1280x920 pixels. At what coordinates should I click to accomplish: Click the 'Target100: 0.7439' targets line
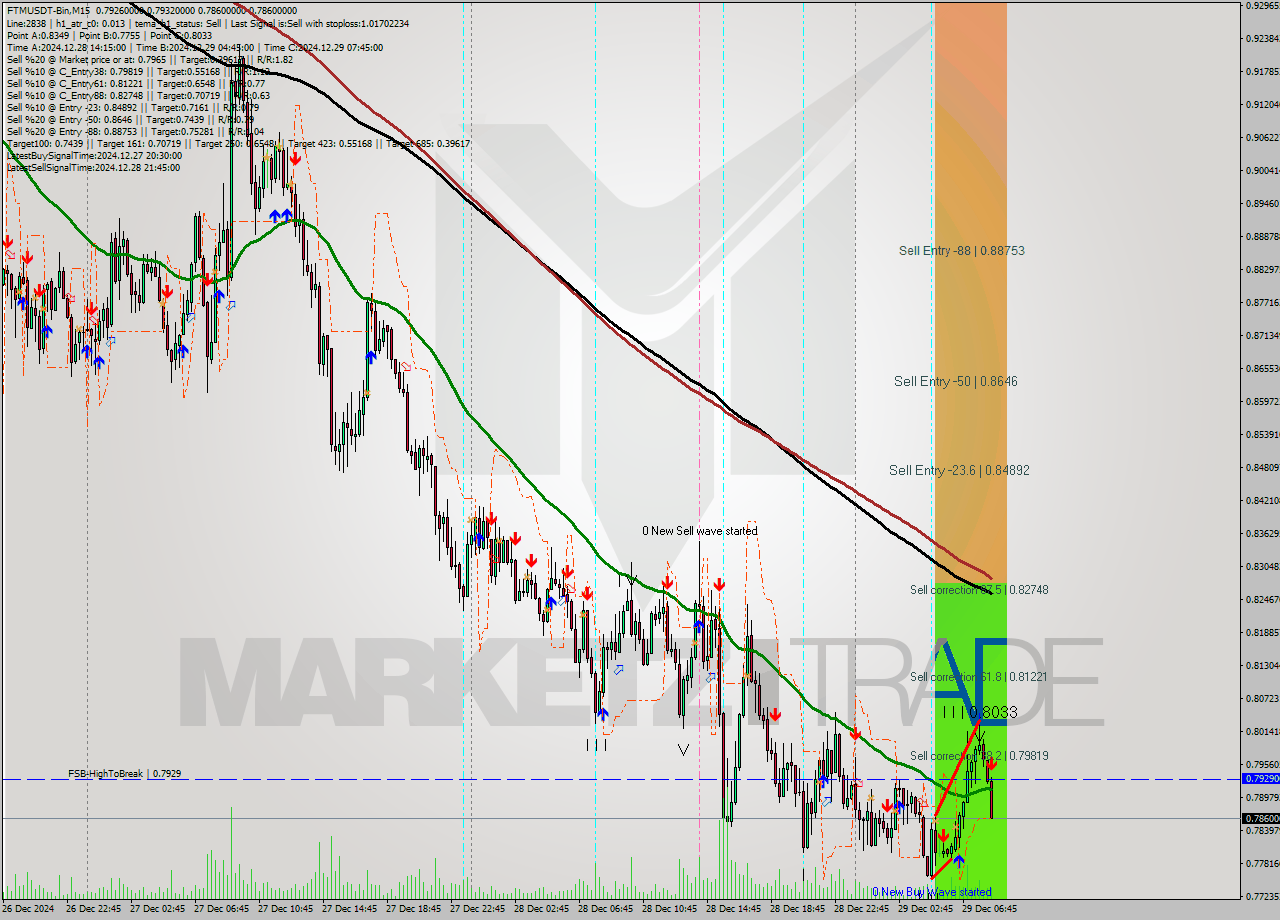[x=238, y=143]
